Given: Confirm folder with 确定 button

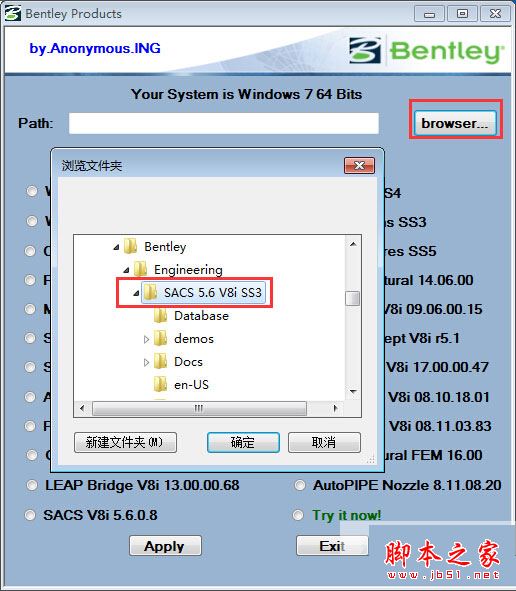Looking at the screenshot, I should (243, 442).
